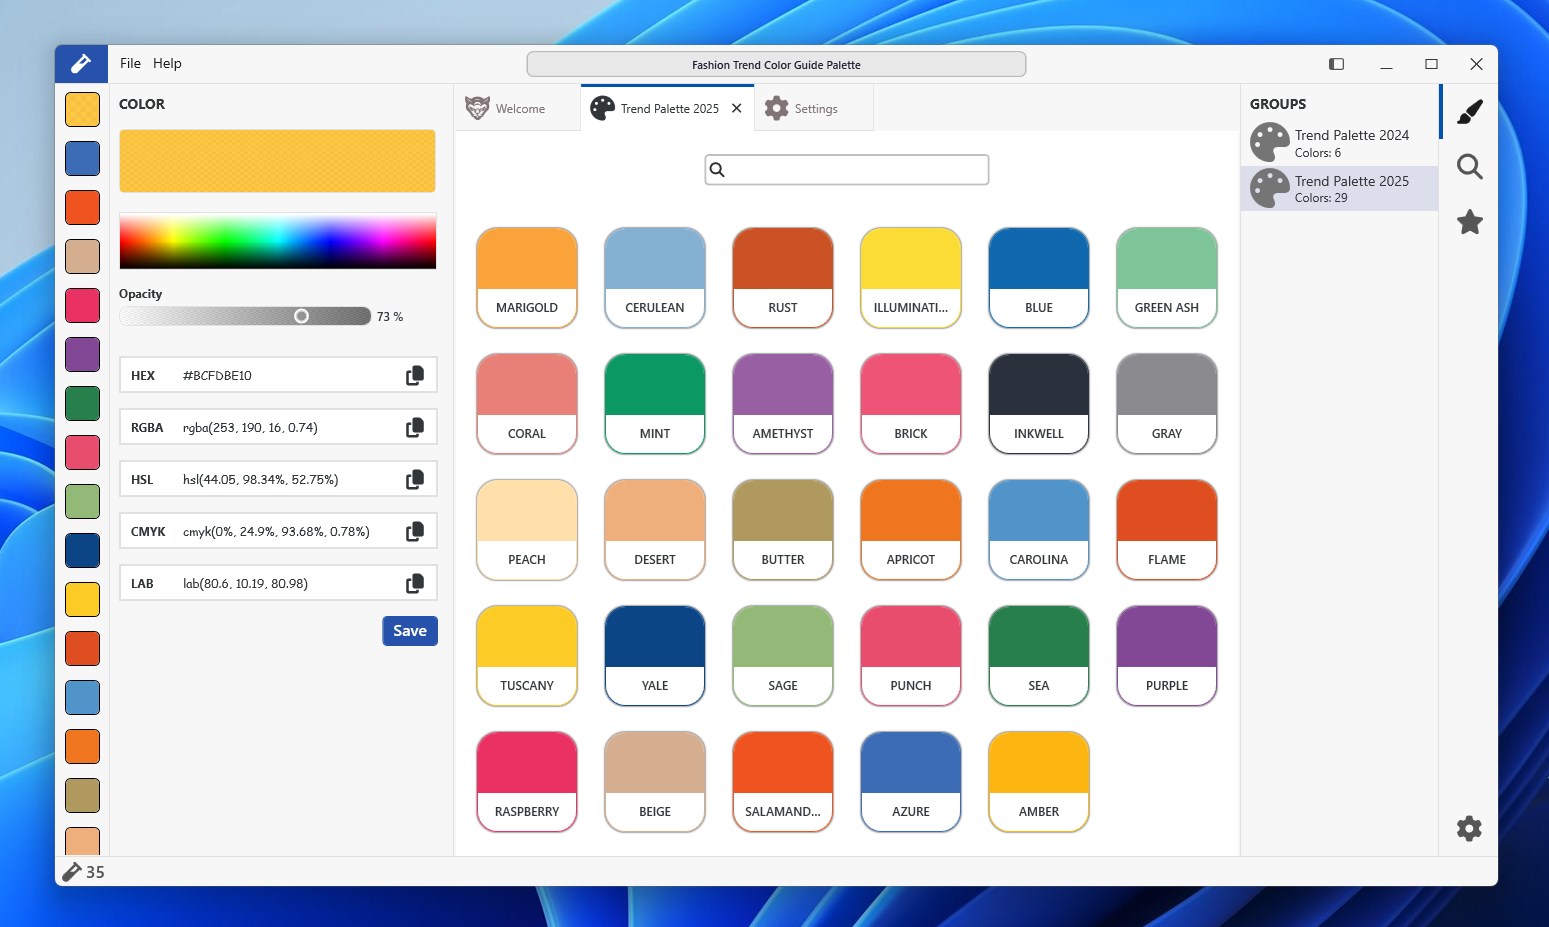Click the large yellow color preview

[277, 161]
